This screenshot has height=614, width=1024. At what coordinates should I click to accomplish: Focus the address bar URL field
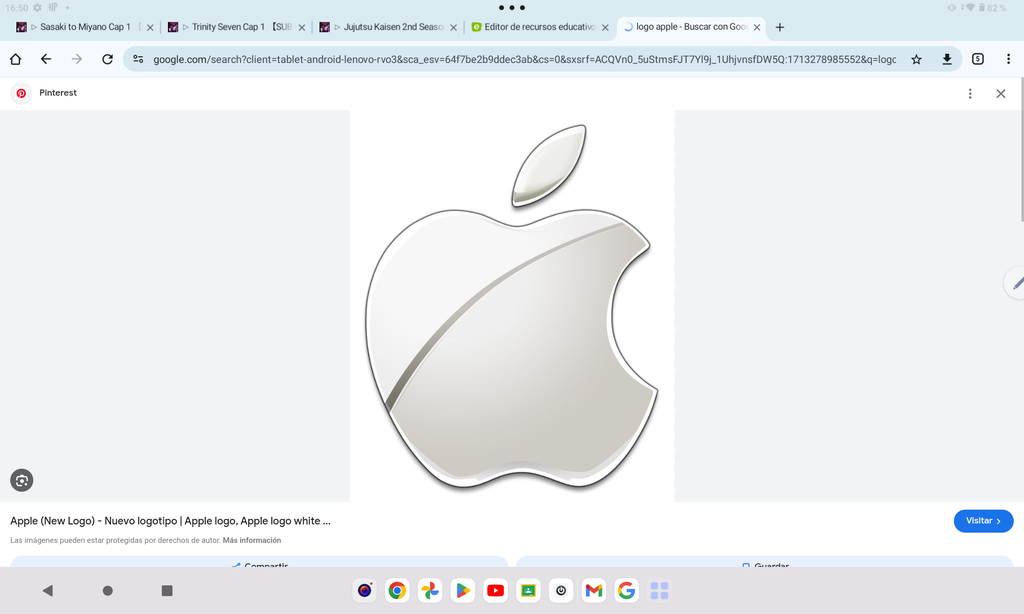[524, 59]
